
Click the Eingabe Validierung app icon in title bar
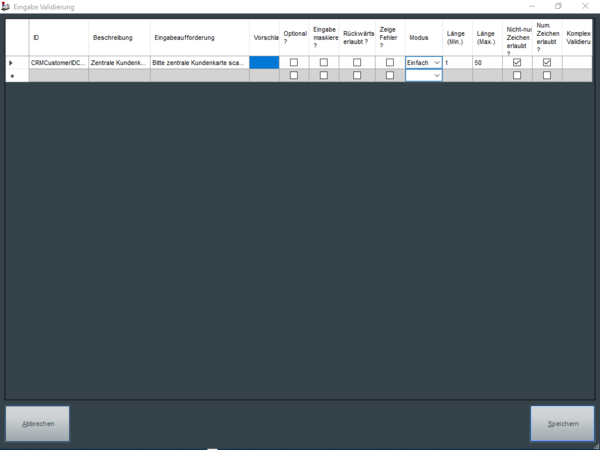pyautogui.click(x=6, y=6)
